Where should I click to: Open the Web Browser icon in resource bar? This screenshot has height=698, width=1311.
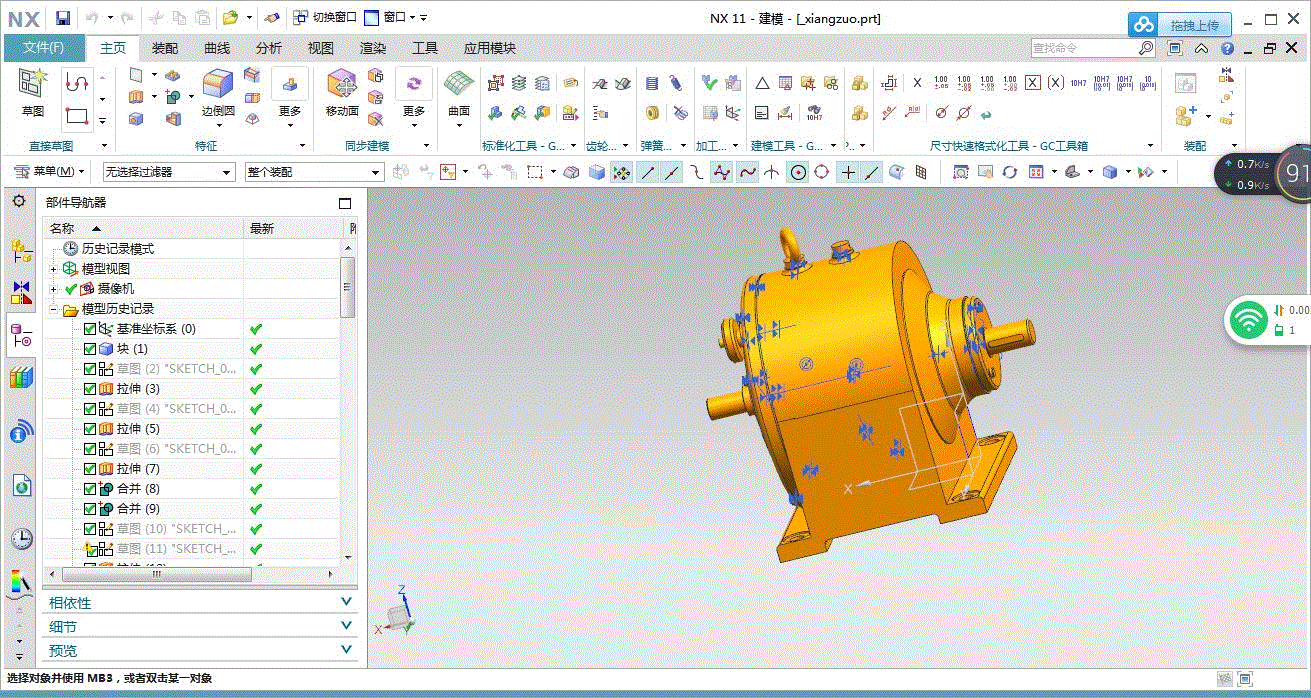coord(21,486)
